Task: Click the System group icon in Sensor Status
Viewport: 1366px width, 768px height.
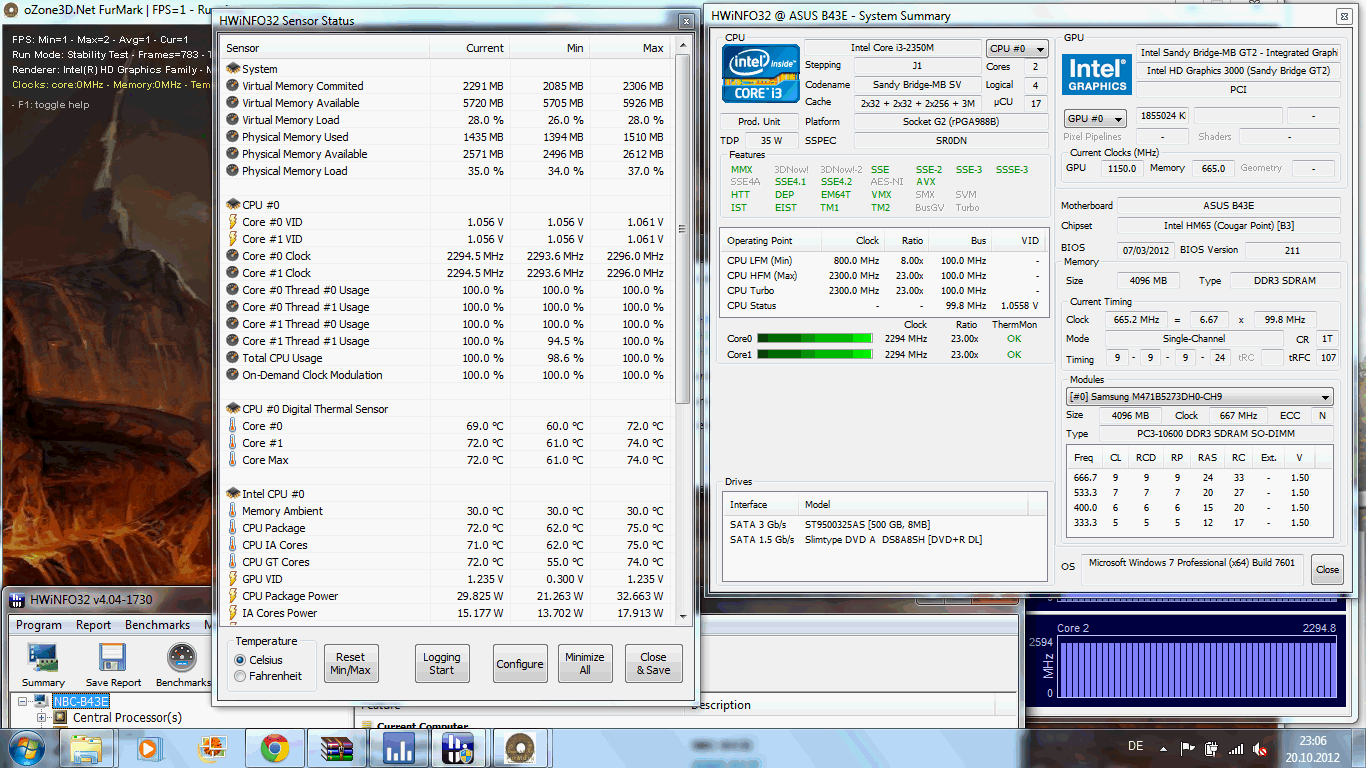Action: coord(233,69)
